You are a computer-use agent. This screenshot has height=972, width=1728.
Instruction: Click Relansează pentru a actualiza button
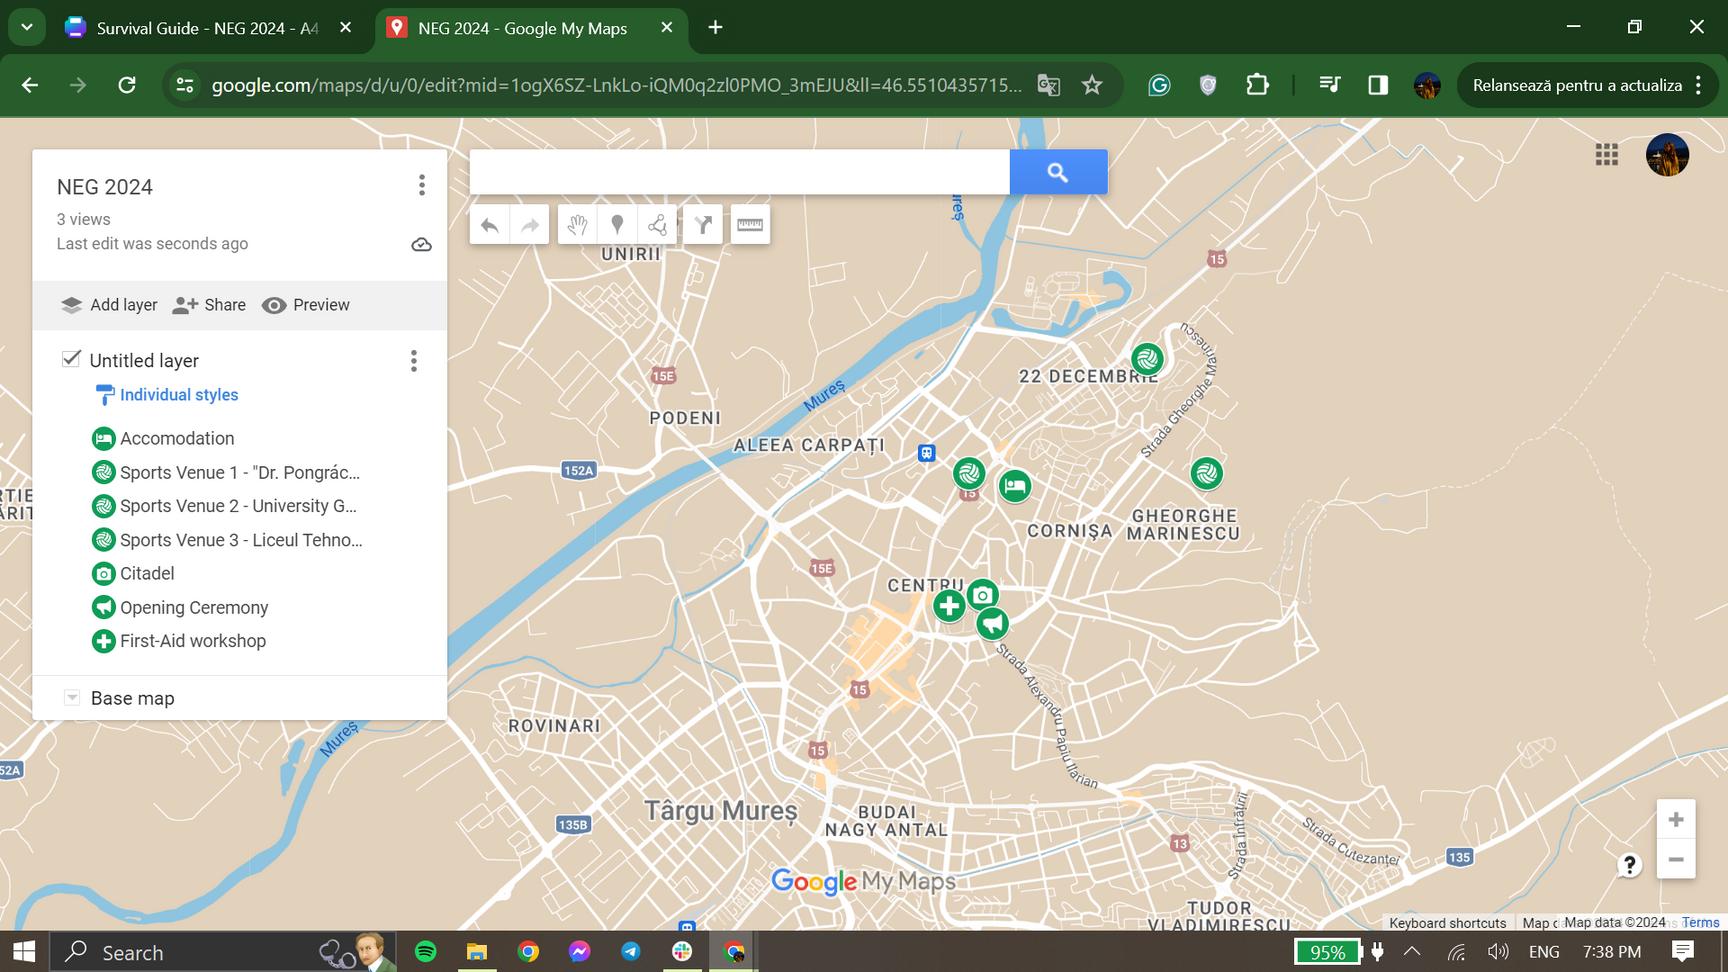[x=1588, y=85]
